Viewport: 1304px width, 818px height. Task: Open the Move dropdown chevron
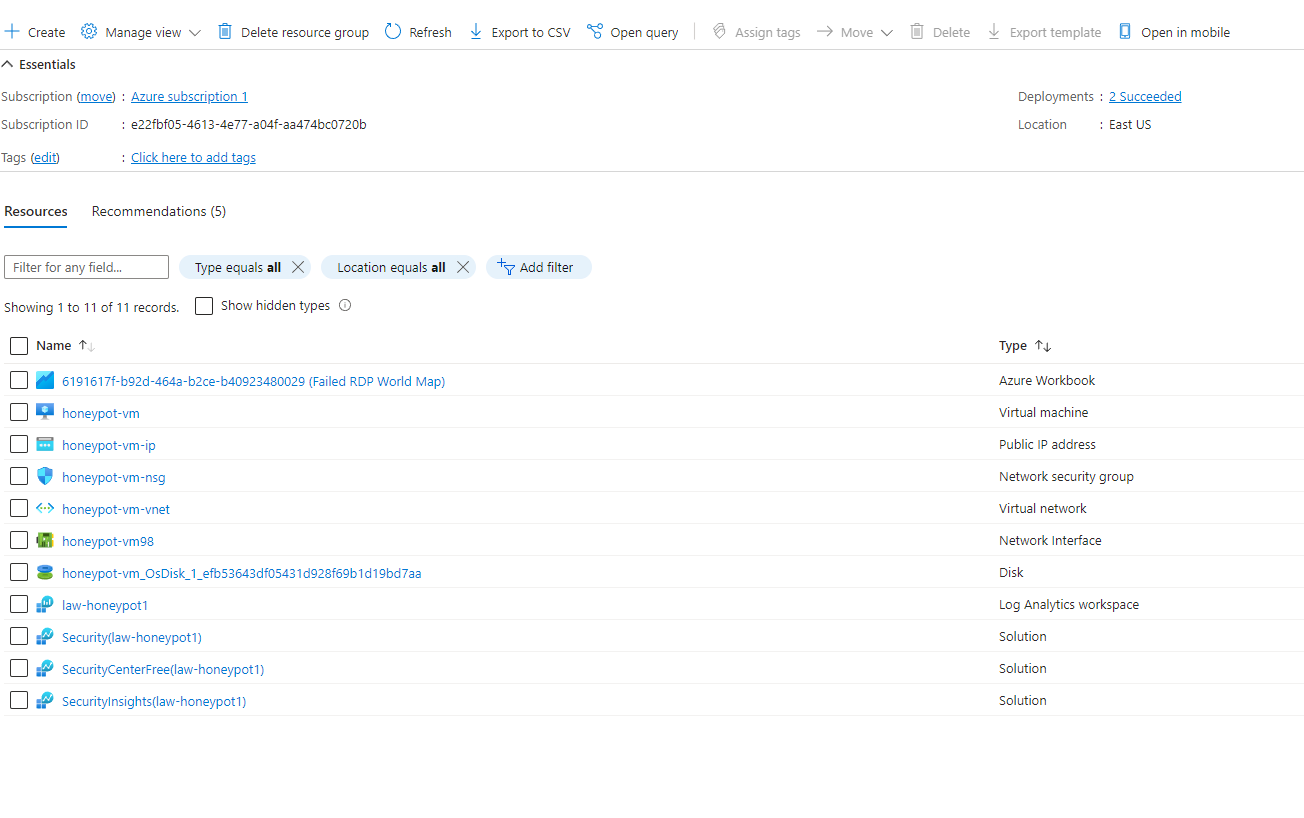coord(887,33)
